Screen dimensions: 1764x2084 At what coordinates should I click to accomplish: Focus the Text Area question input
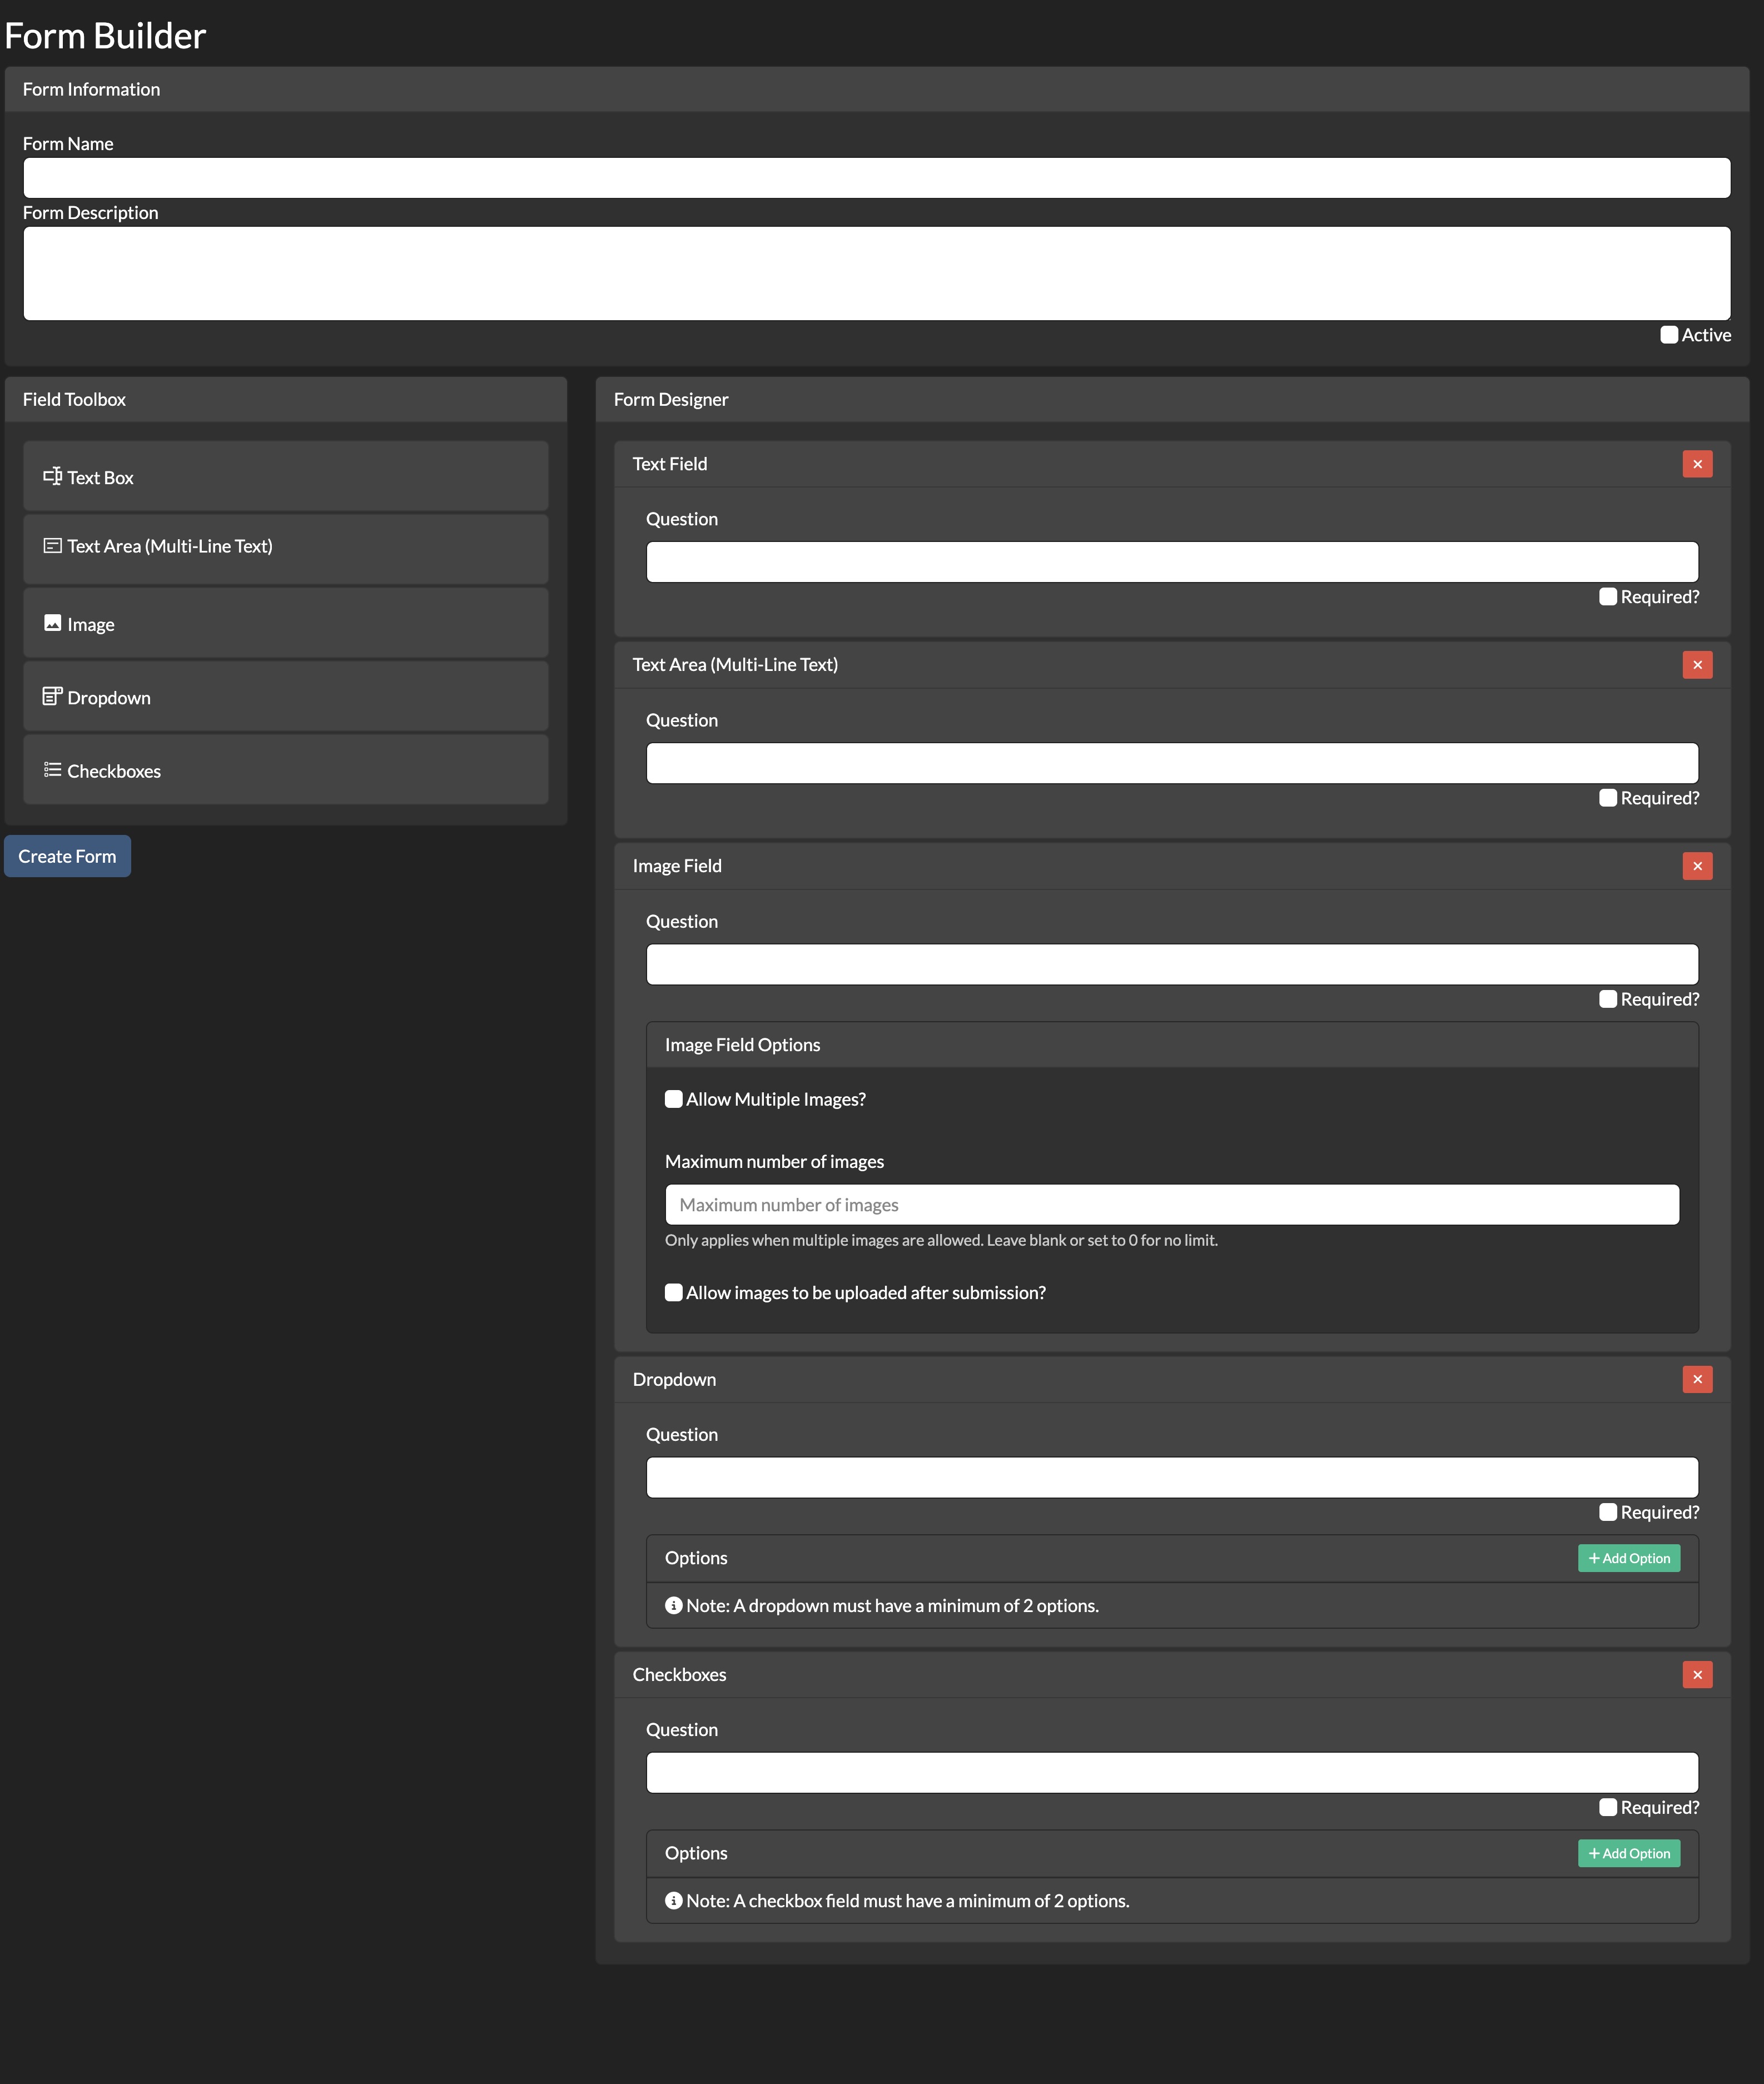tap(1172, 763)
